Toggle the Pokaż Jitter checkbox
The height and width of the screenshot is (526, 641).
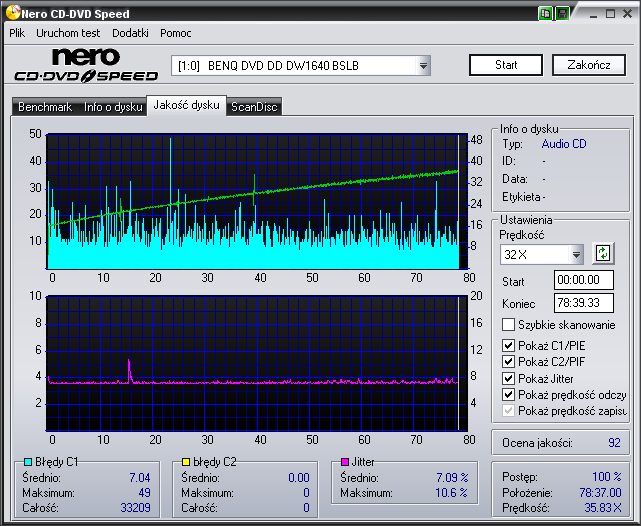pyautogui.click(x=508, y=378)
